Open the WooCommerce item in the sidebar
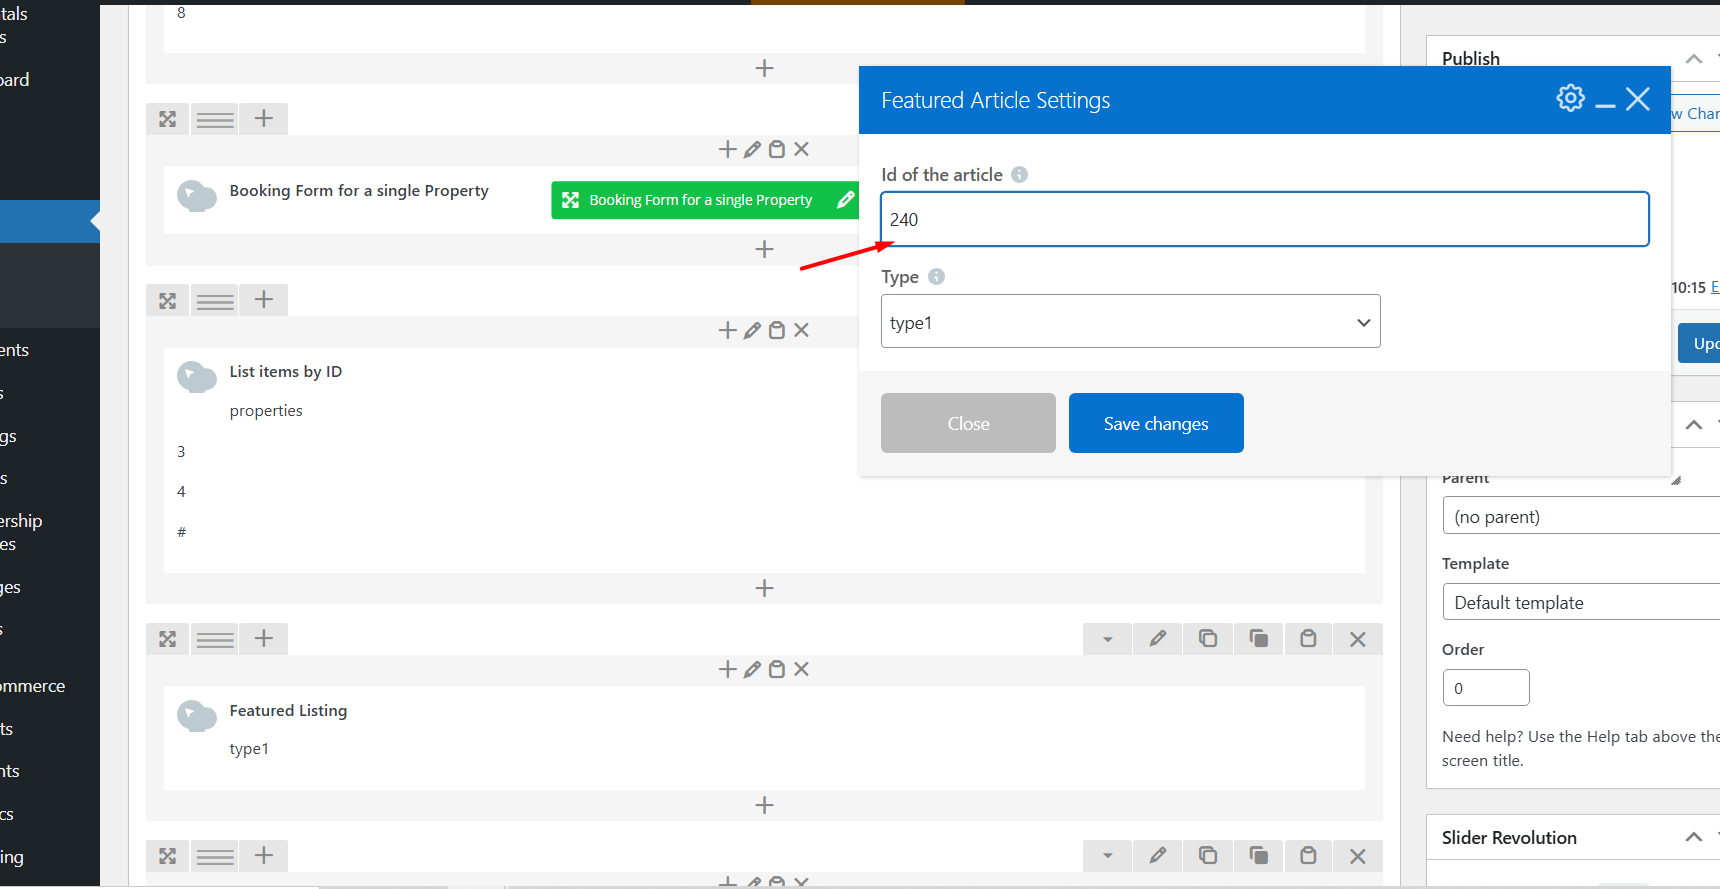Image resolution: width=1720 pixels, height=889 pixels. coord(32,686)
